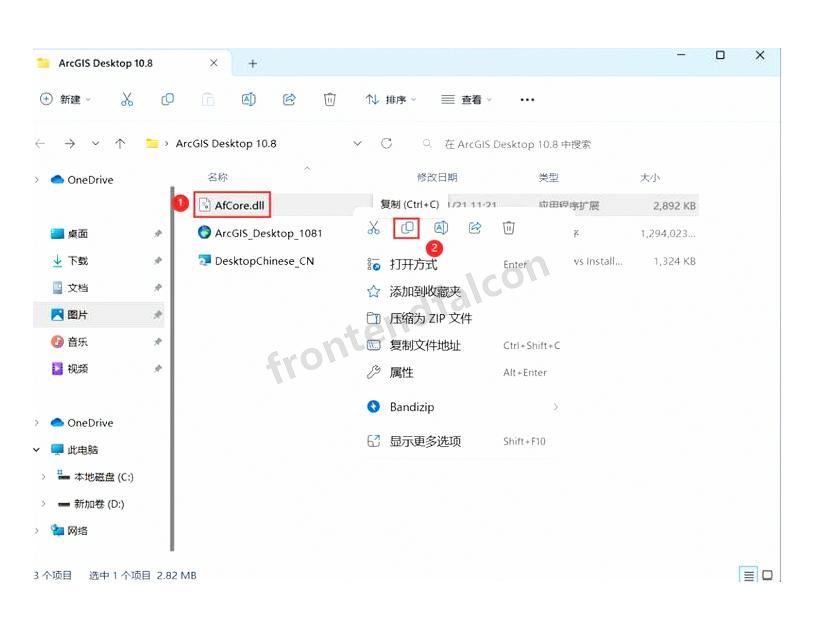Open the three-dot more options toolbar menu
Viewport: 815px width, 630px height.
527,99
